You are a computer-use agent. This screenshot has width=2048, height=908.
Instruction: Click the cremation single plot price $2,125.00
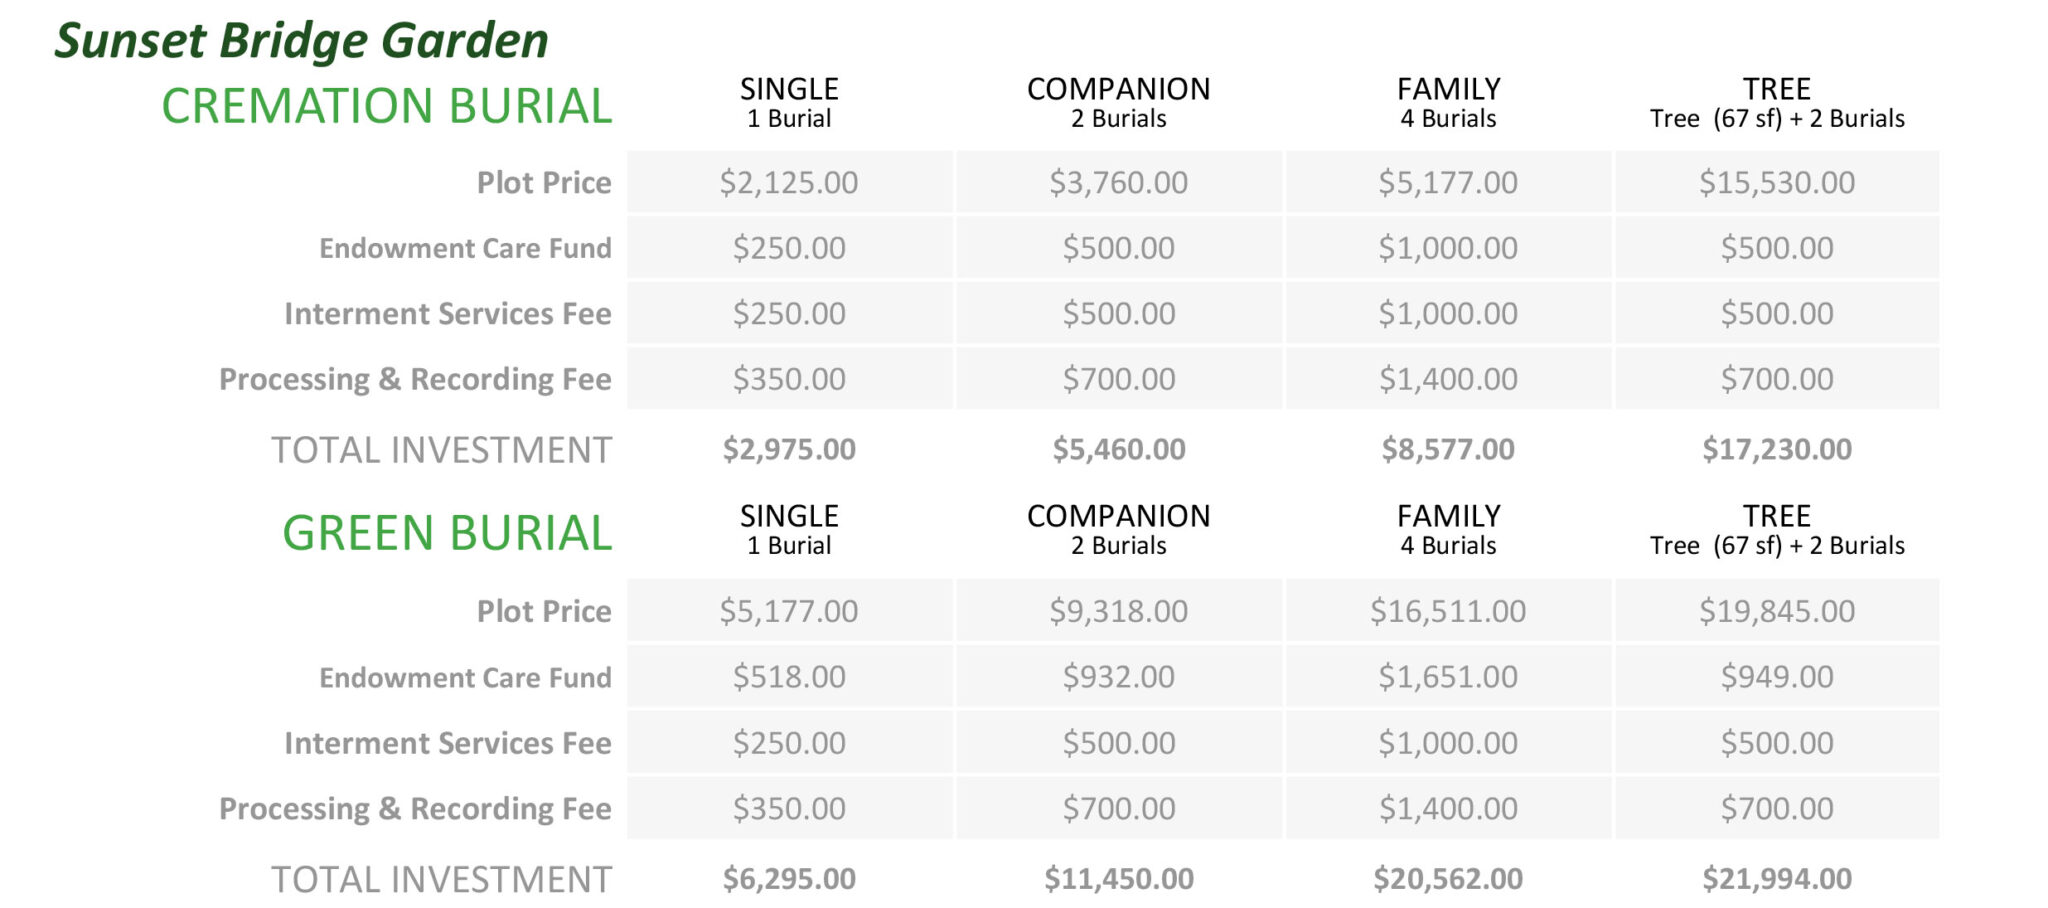click(789, 183)
